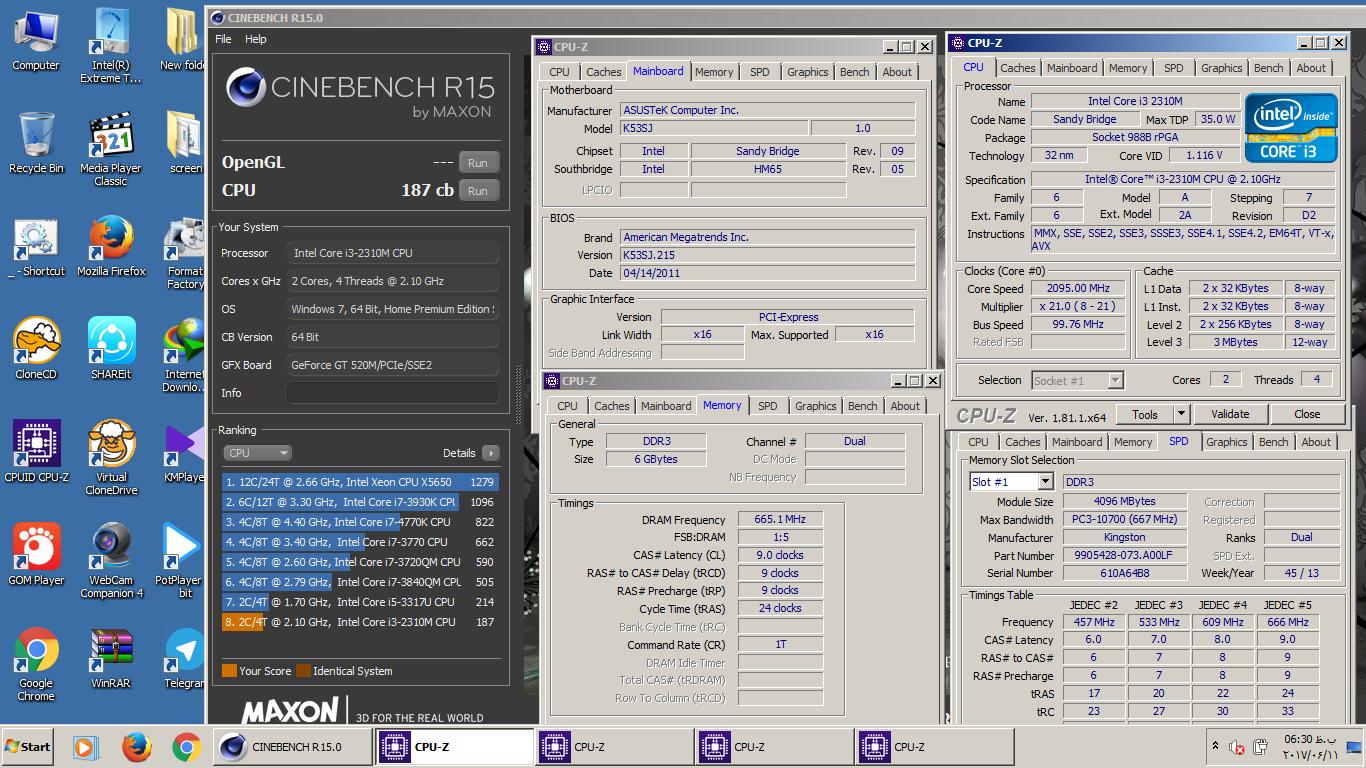Open File menu in Cinebench
Viewport: 1366px width, 768px height.
(223, 39)
